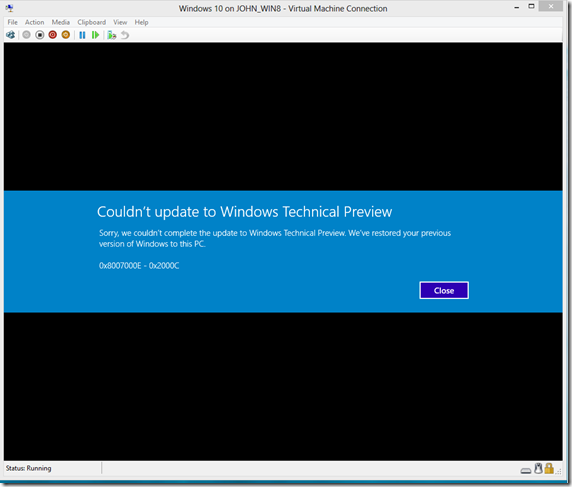Create a checkpoint of the VM
The width and height of the screenshot is (572, 487).
coord(112,35)
